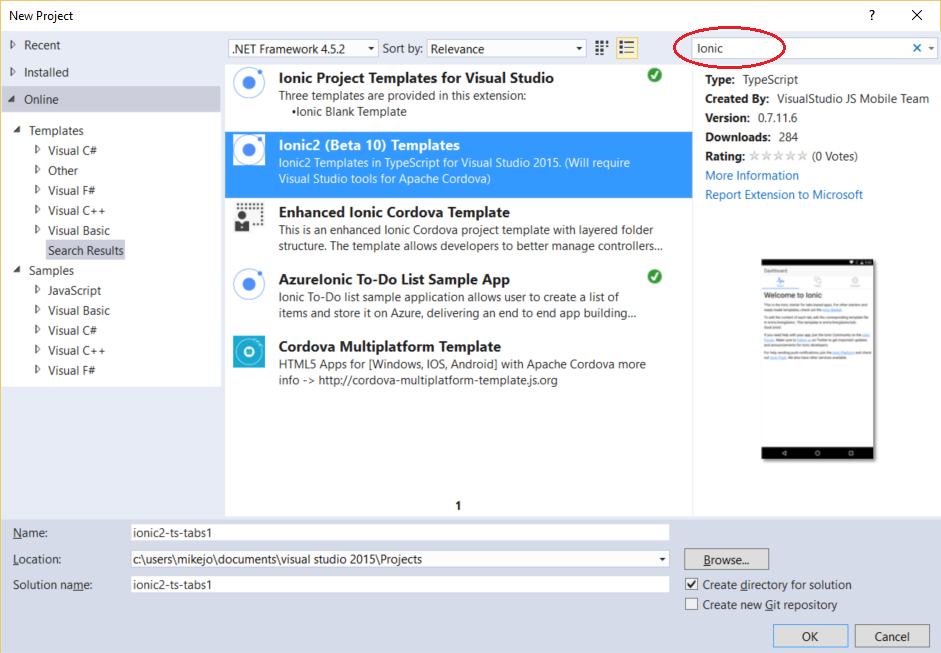The height and width of the screenshot is (653, 941).
Task: Open the search box history dropdown arrow
Action: coord(931,48)
